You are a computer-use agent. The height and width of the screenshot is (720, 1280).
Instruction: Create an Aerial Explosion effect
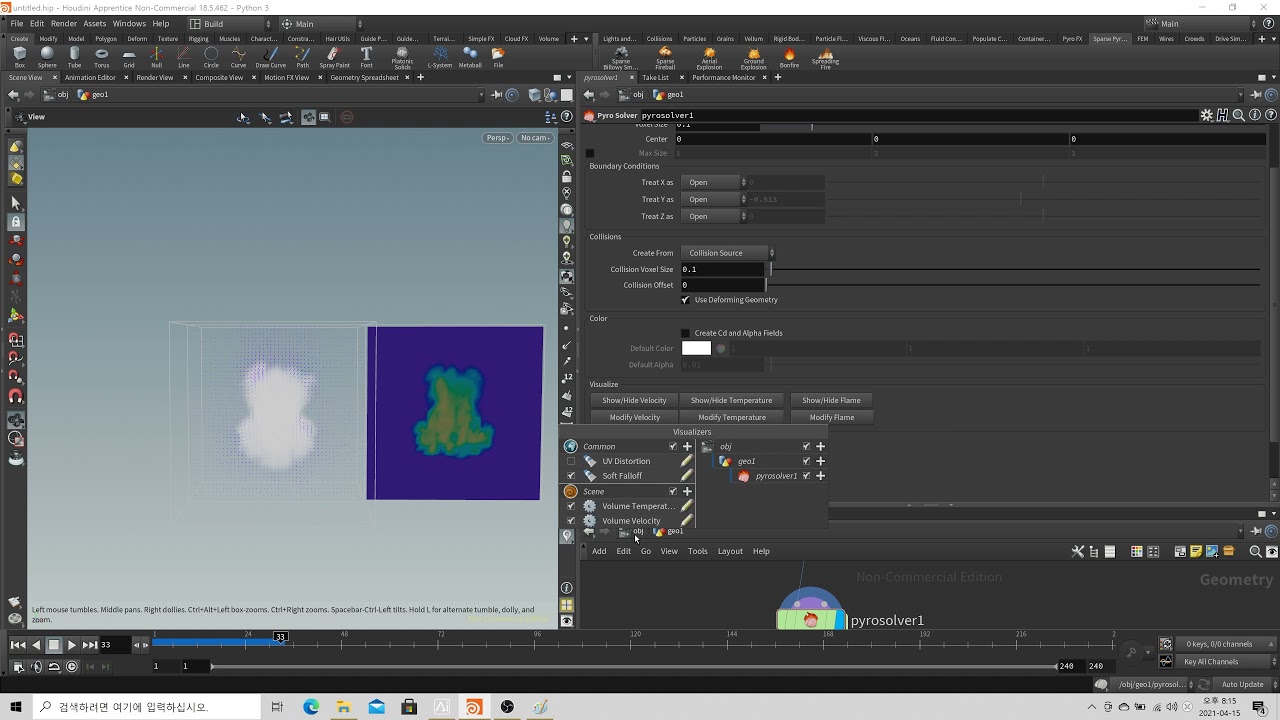(x=709, y=59)
